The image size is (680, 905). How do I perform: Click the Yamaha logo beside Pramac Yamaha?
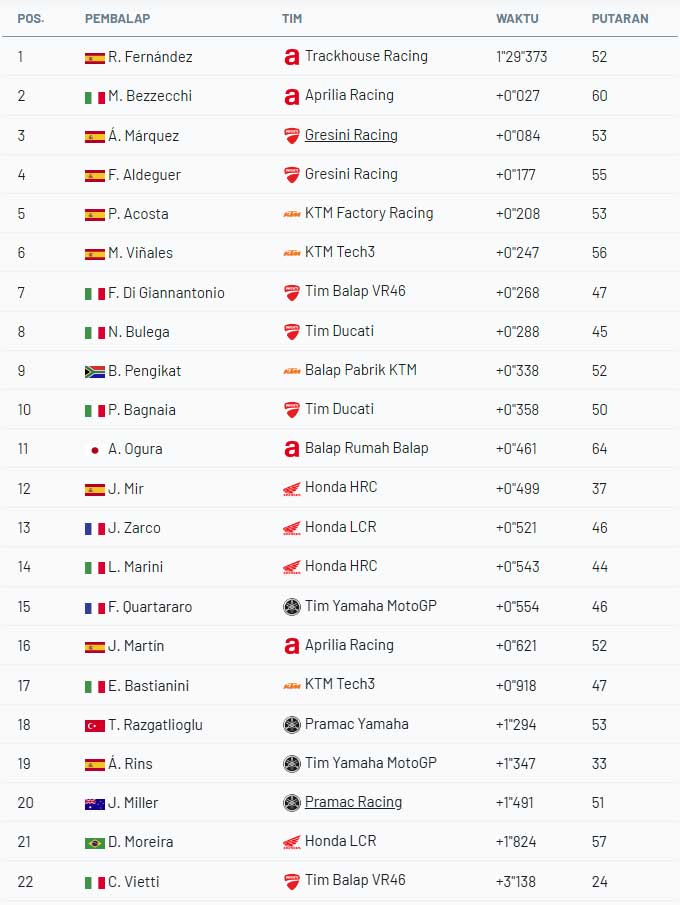292,725
